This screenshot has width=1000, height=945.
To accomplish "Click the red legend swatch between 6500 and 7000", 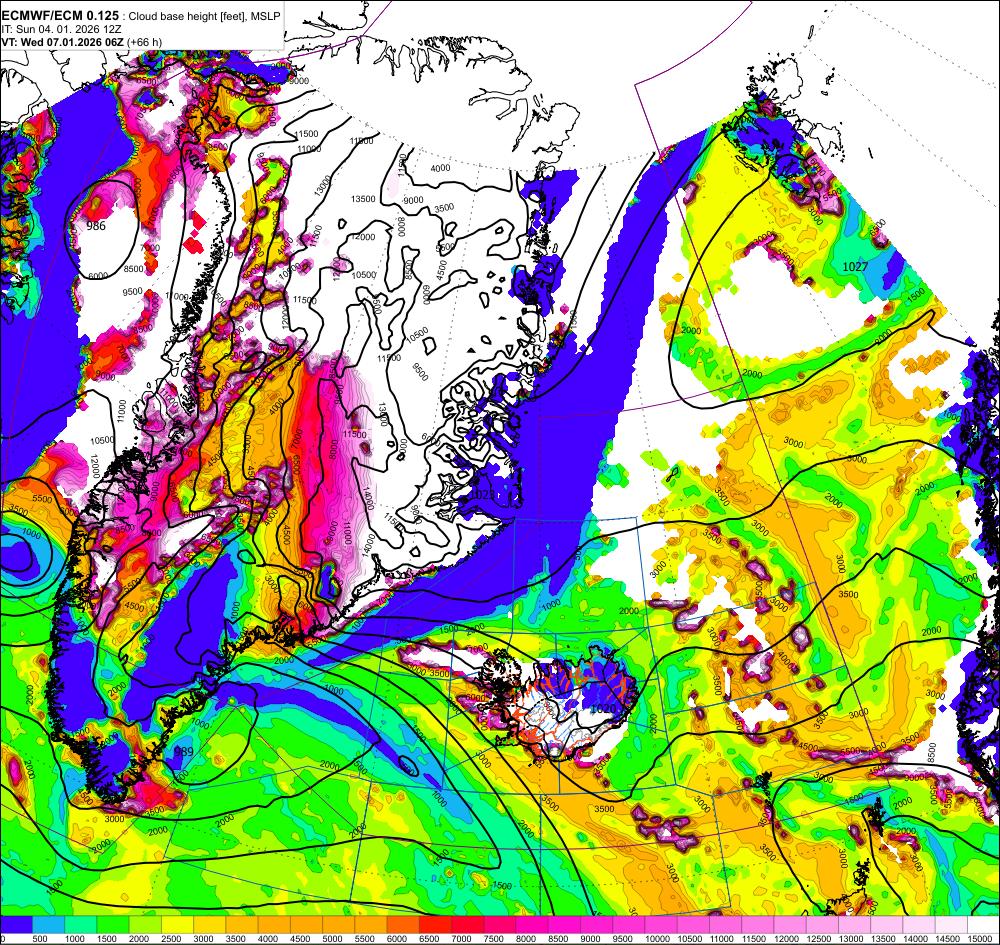I will pos(435,924).
